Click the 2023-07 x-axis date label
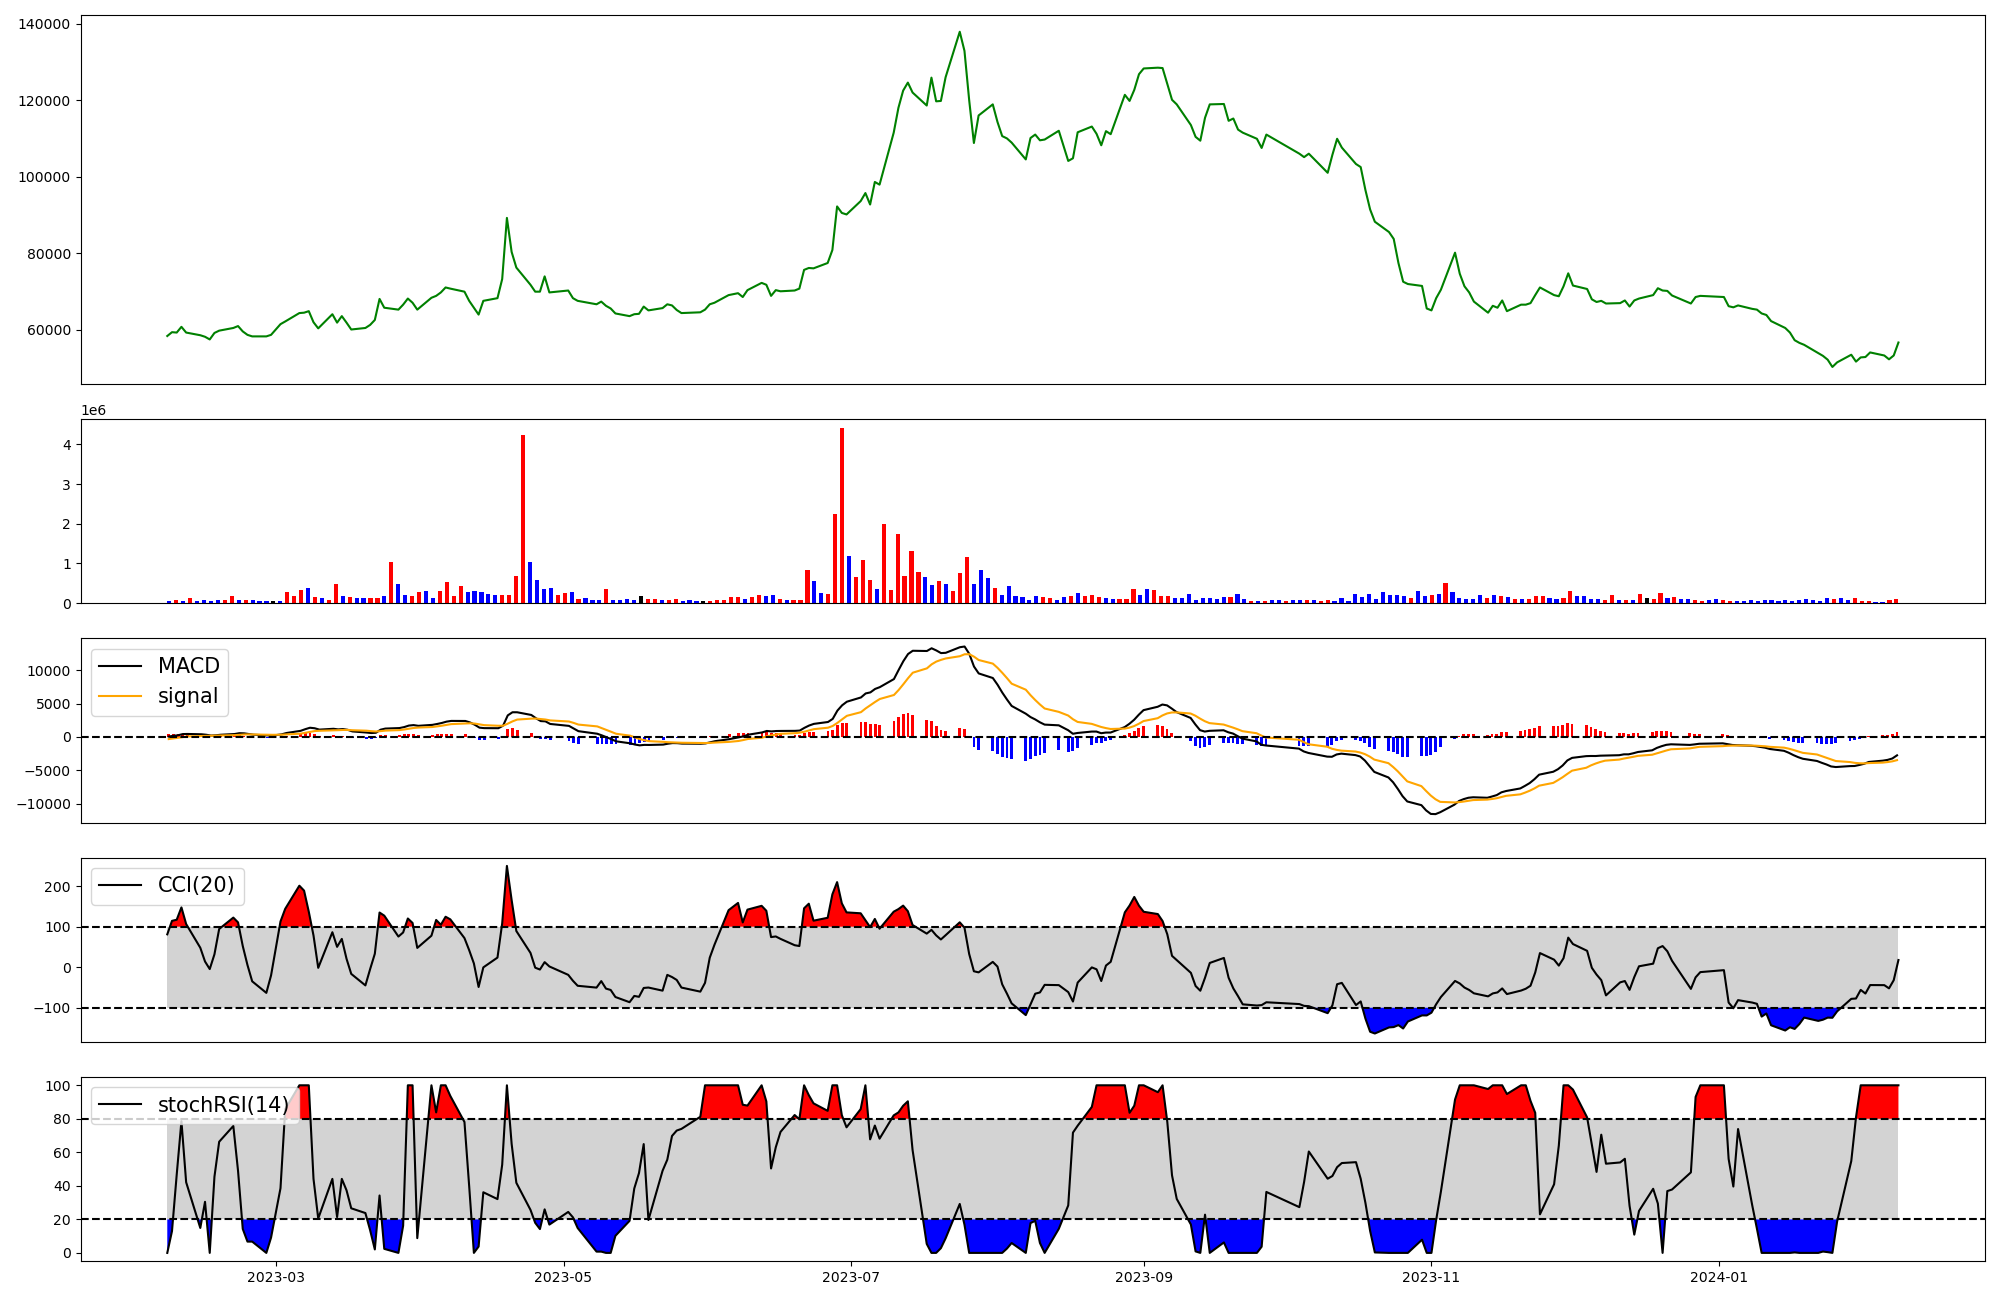The height and width of the screenshot is (1300, 2000). pos(851,1277)
